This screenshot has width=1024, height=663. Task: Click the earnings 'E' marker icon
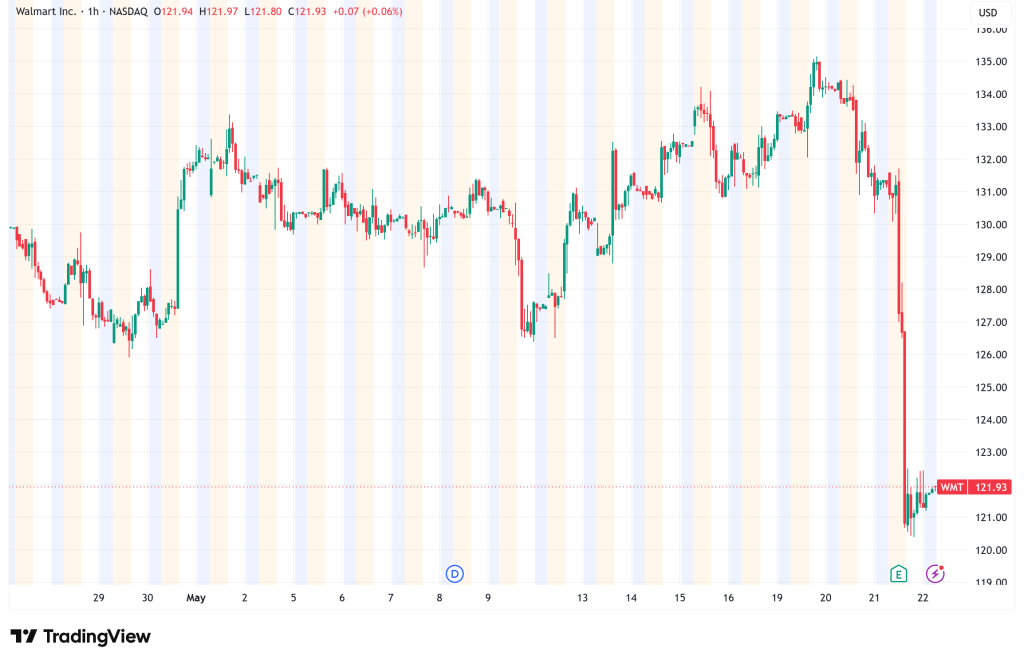[899, 574]
